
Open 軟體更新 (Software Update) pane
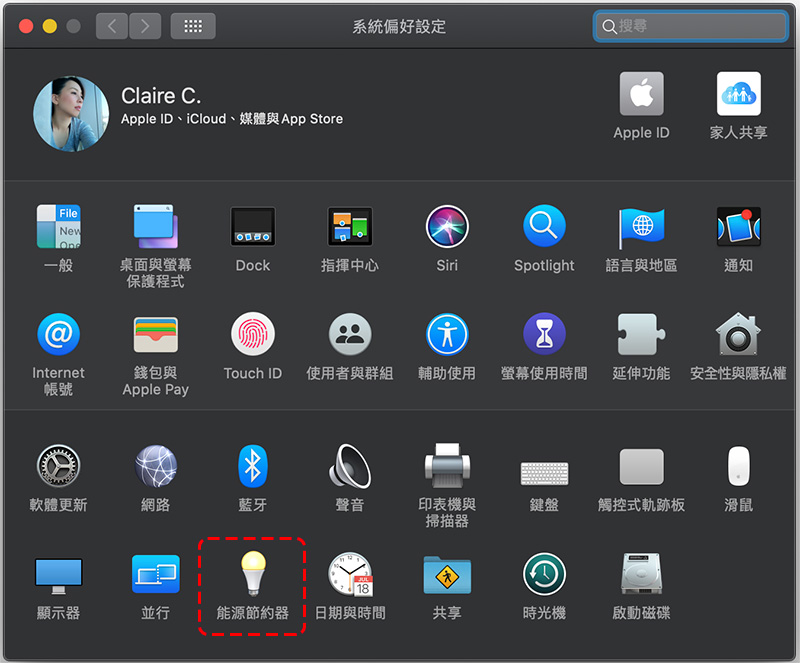[59, 466]
